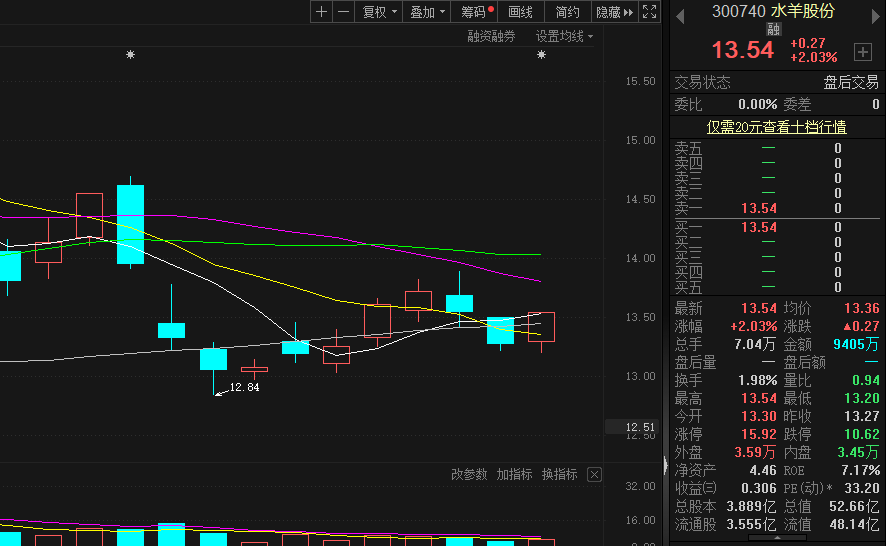The image size is (886, 546).
Task: Open the 复权 dropdown
Action: (x=380, y=12)
